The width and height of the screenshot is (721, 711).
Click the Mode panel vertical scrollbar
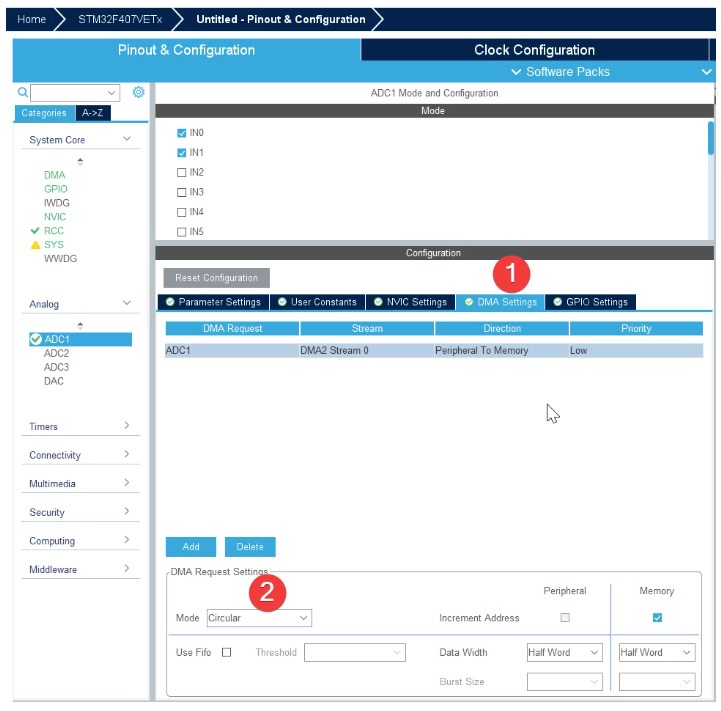tap(711, 138)
